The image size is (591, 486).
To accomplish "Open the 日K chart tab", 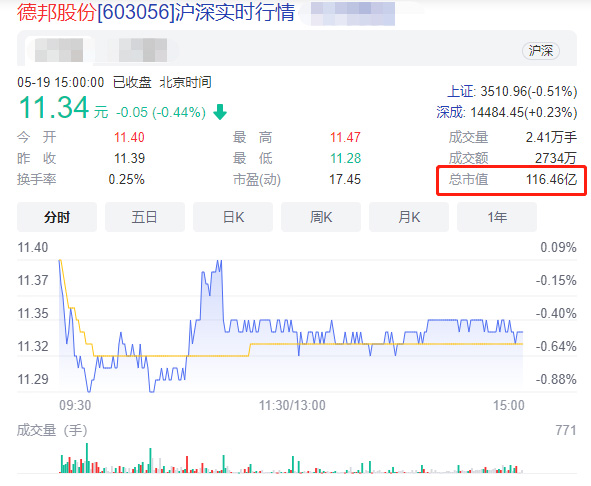I will tap(233, 217).
